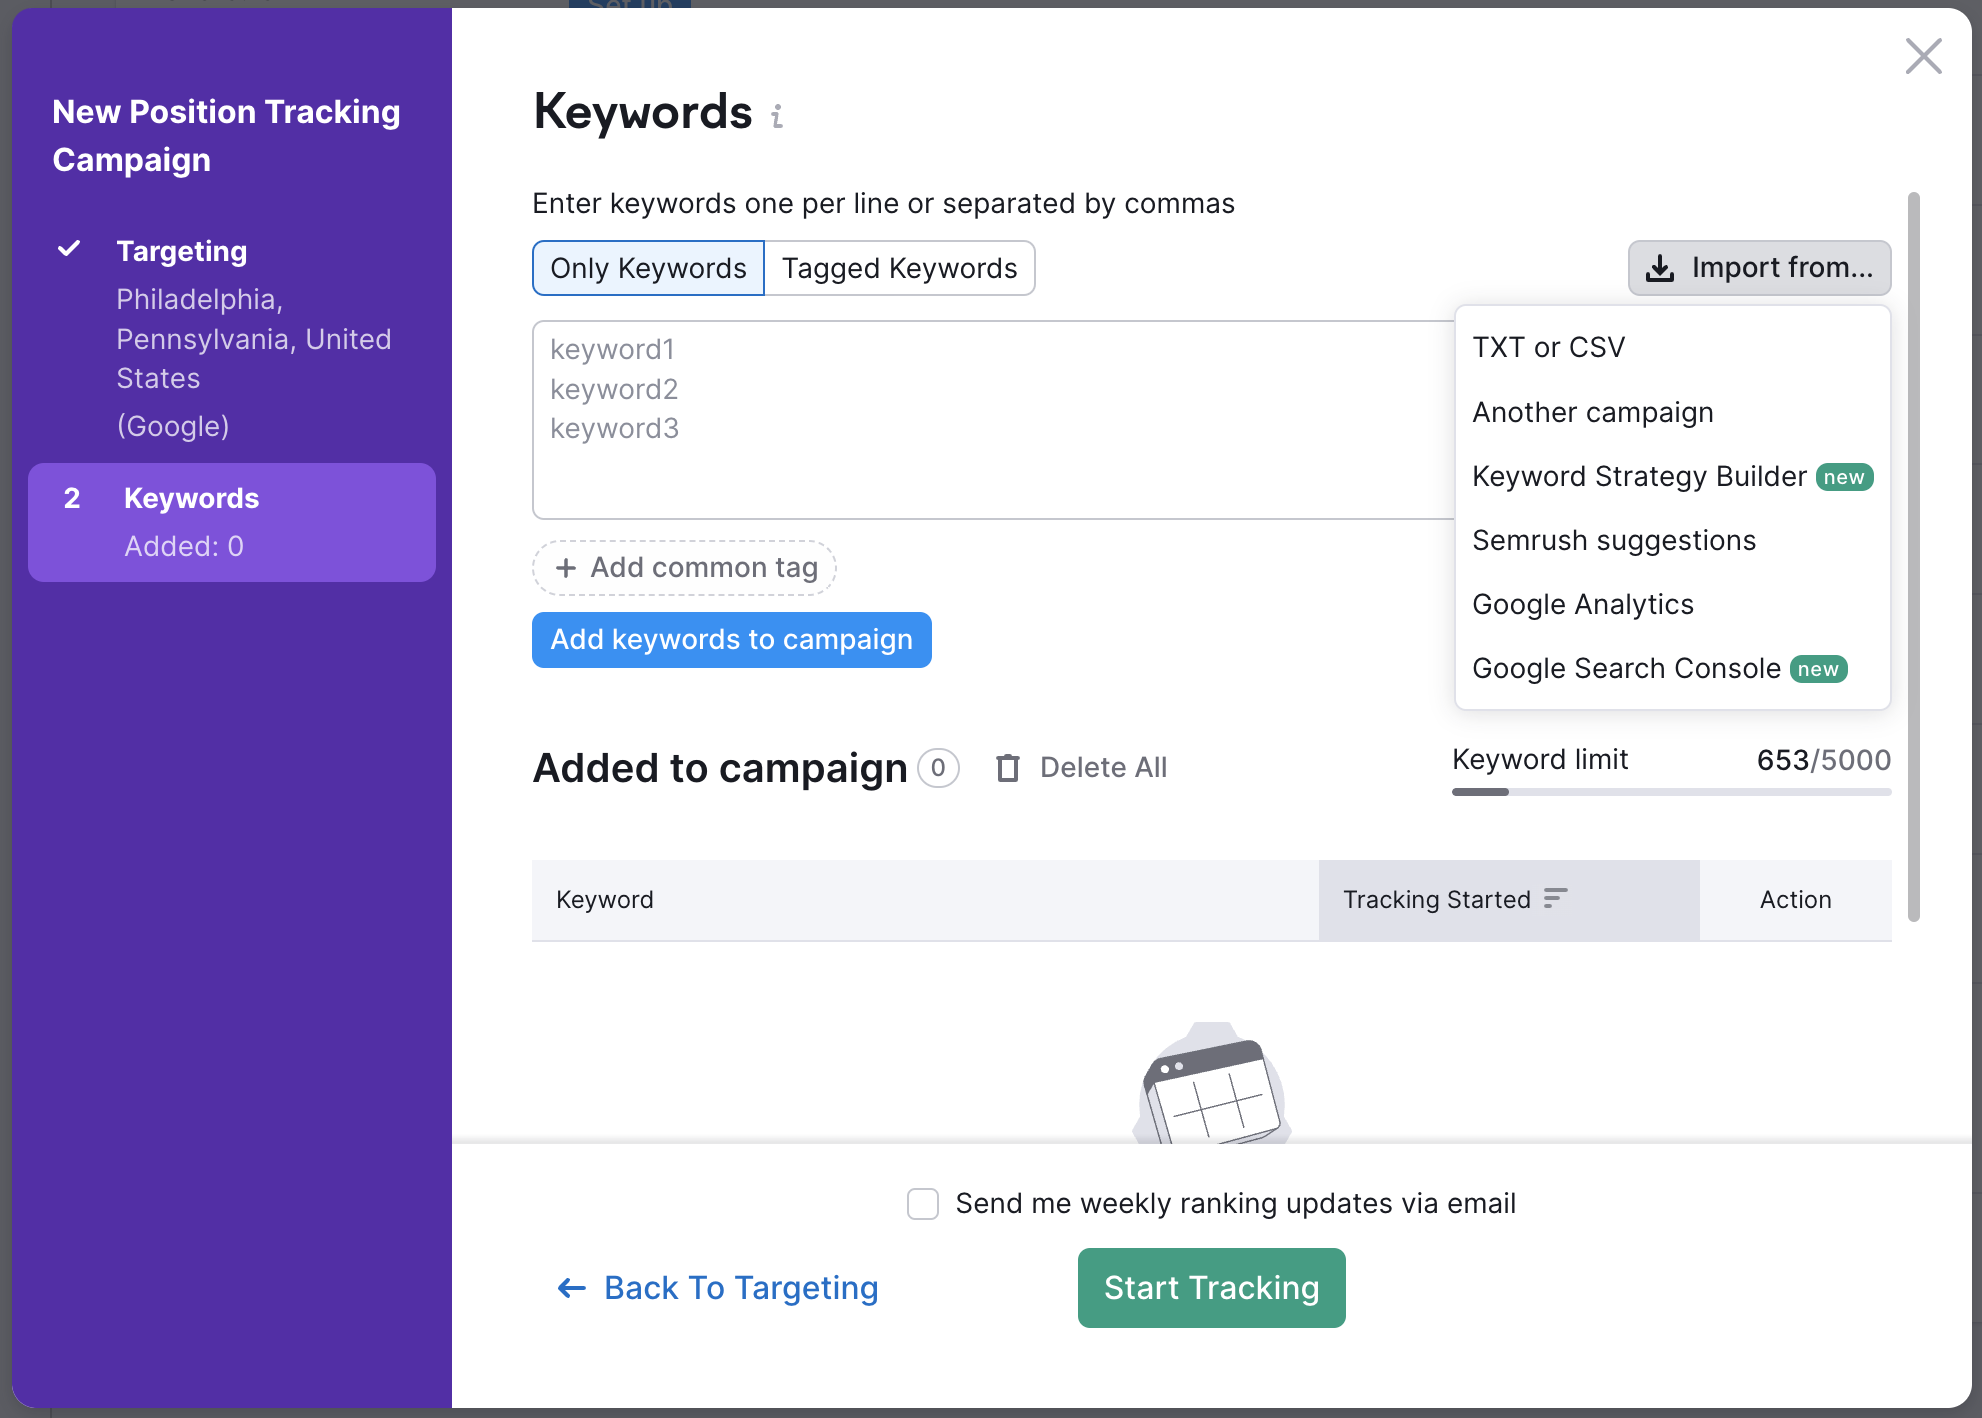Image resolution: width=1982 pixels, height=1418 pixels.
Task: Click the Added to campaign count badge
Action: pyautogui.click(x=938, y=768)
